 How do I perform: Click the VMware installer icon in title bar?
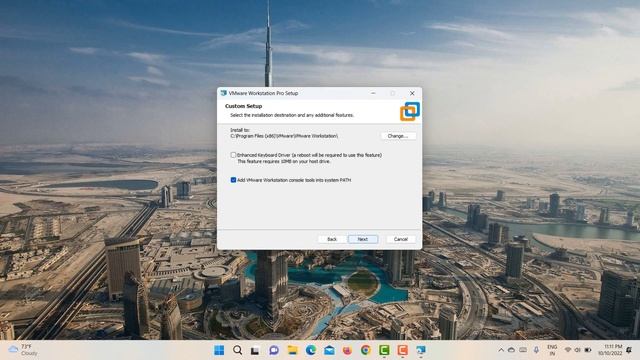pos(223,93)
